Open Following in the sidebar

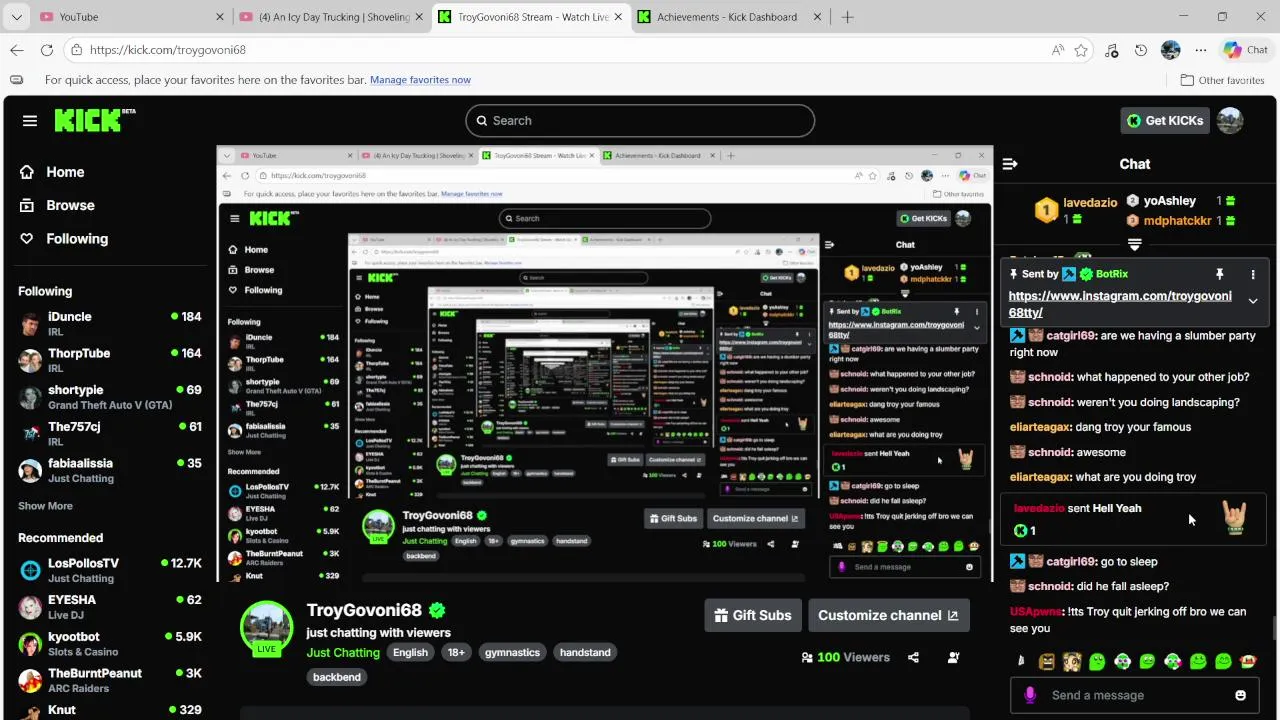(x=64, y=239)
